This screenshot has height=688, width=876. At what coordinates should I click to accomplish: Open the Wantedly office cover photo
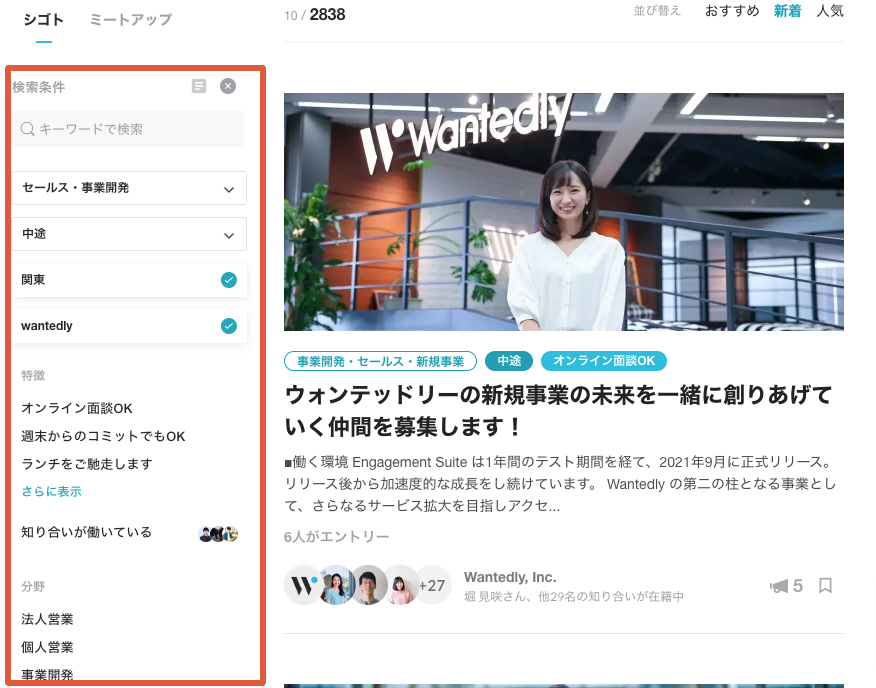point(564,212)
